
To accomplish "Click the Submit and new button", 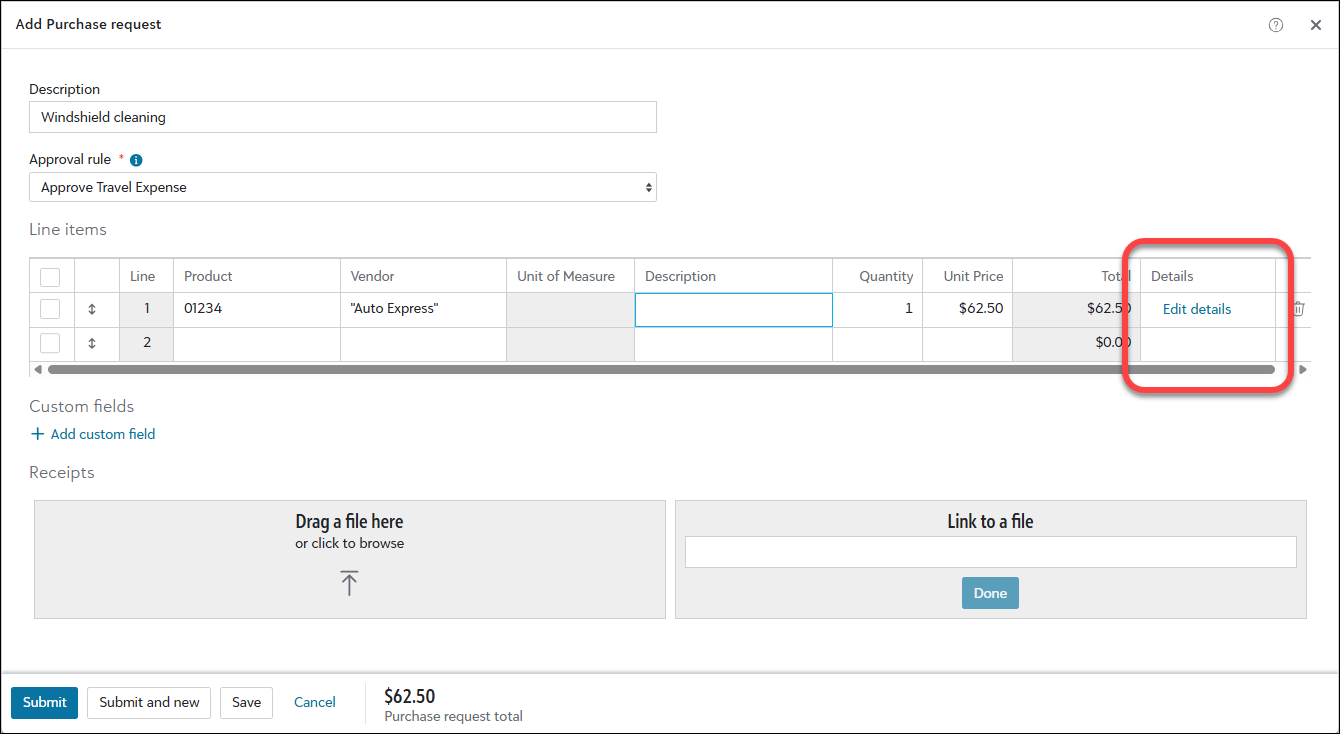I will (x=149, y=702).
